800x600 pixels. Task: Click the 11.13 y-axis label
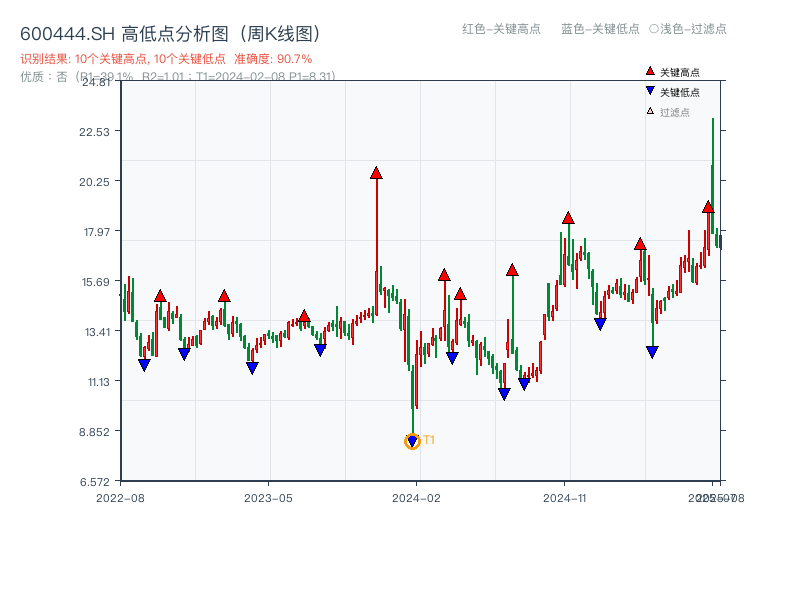click(98, 382)
